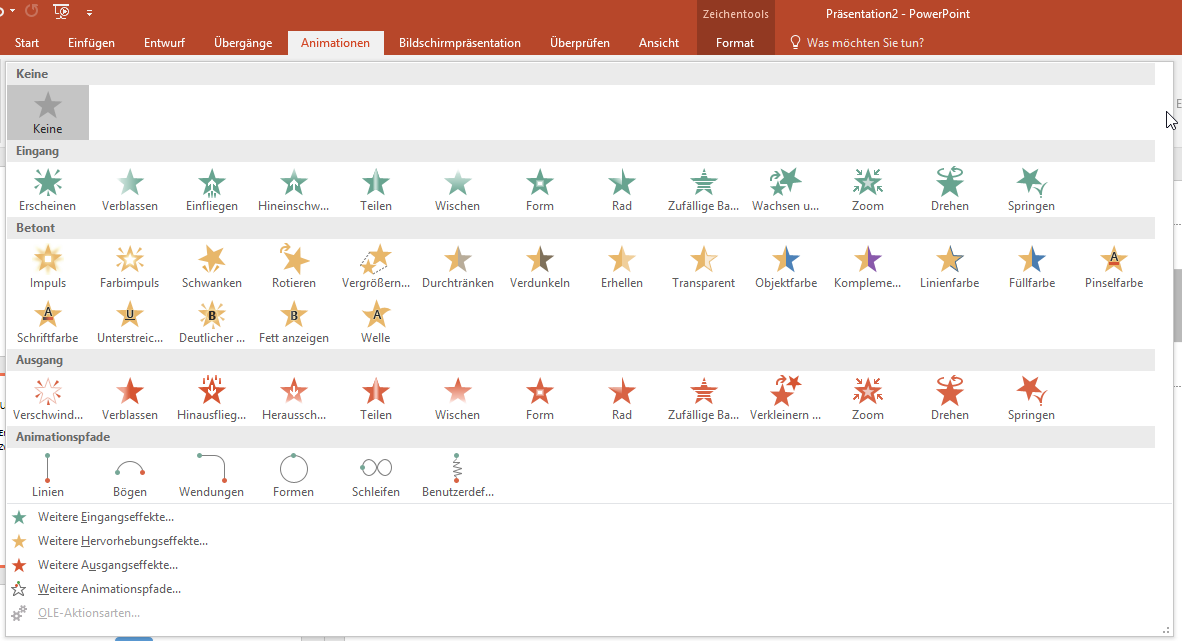Apply the Verschwinden exit effect
The image size is (1182, 641).
tap(48, 397)
